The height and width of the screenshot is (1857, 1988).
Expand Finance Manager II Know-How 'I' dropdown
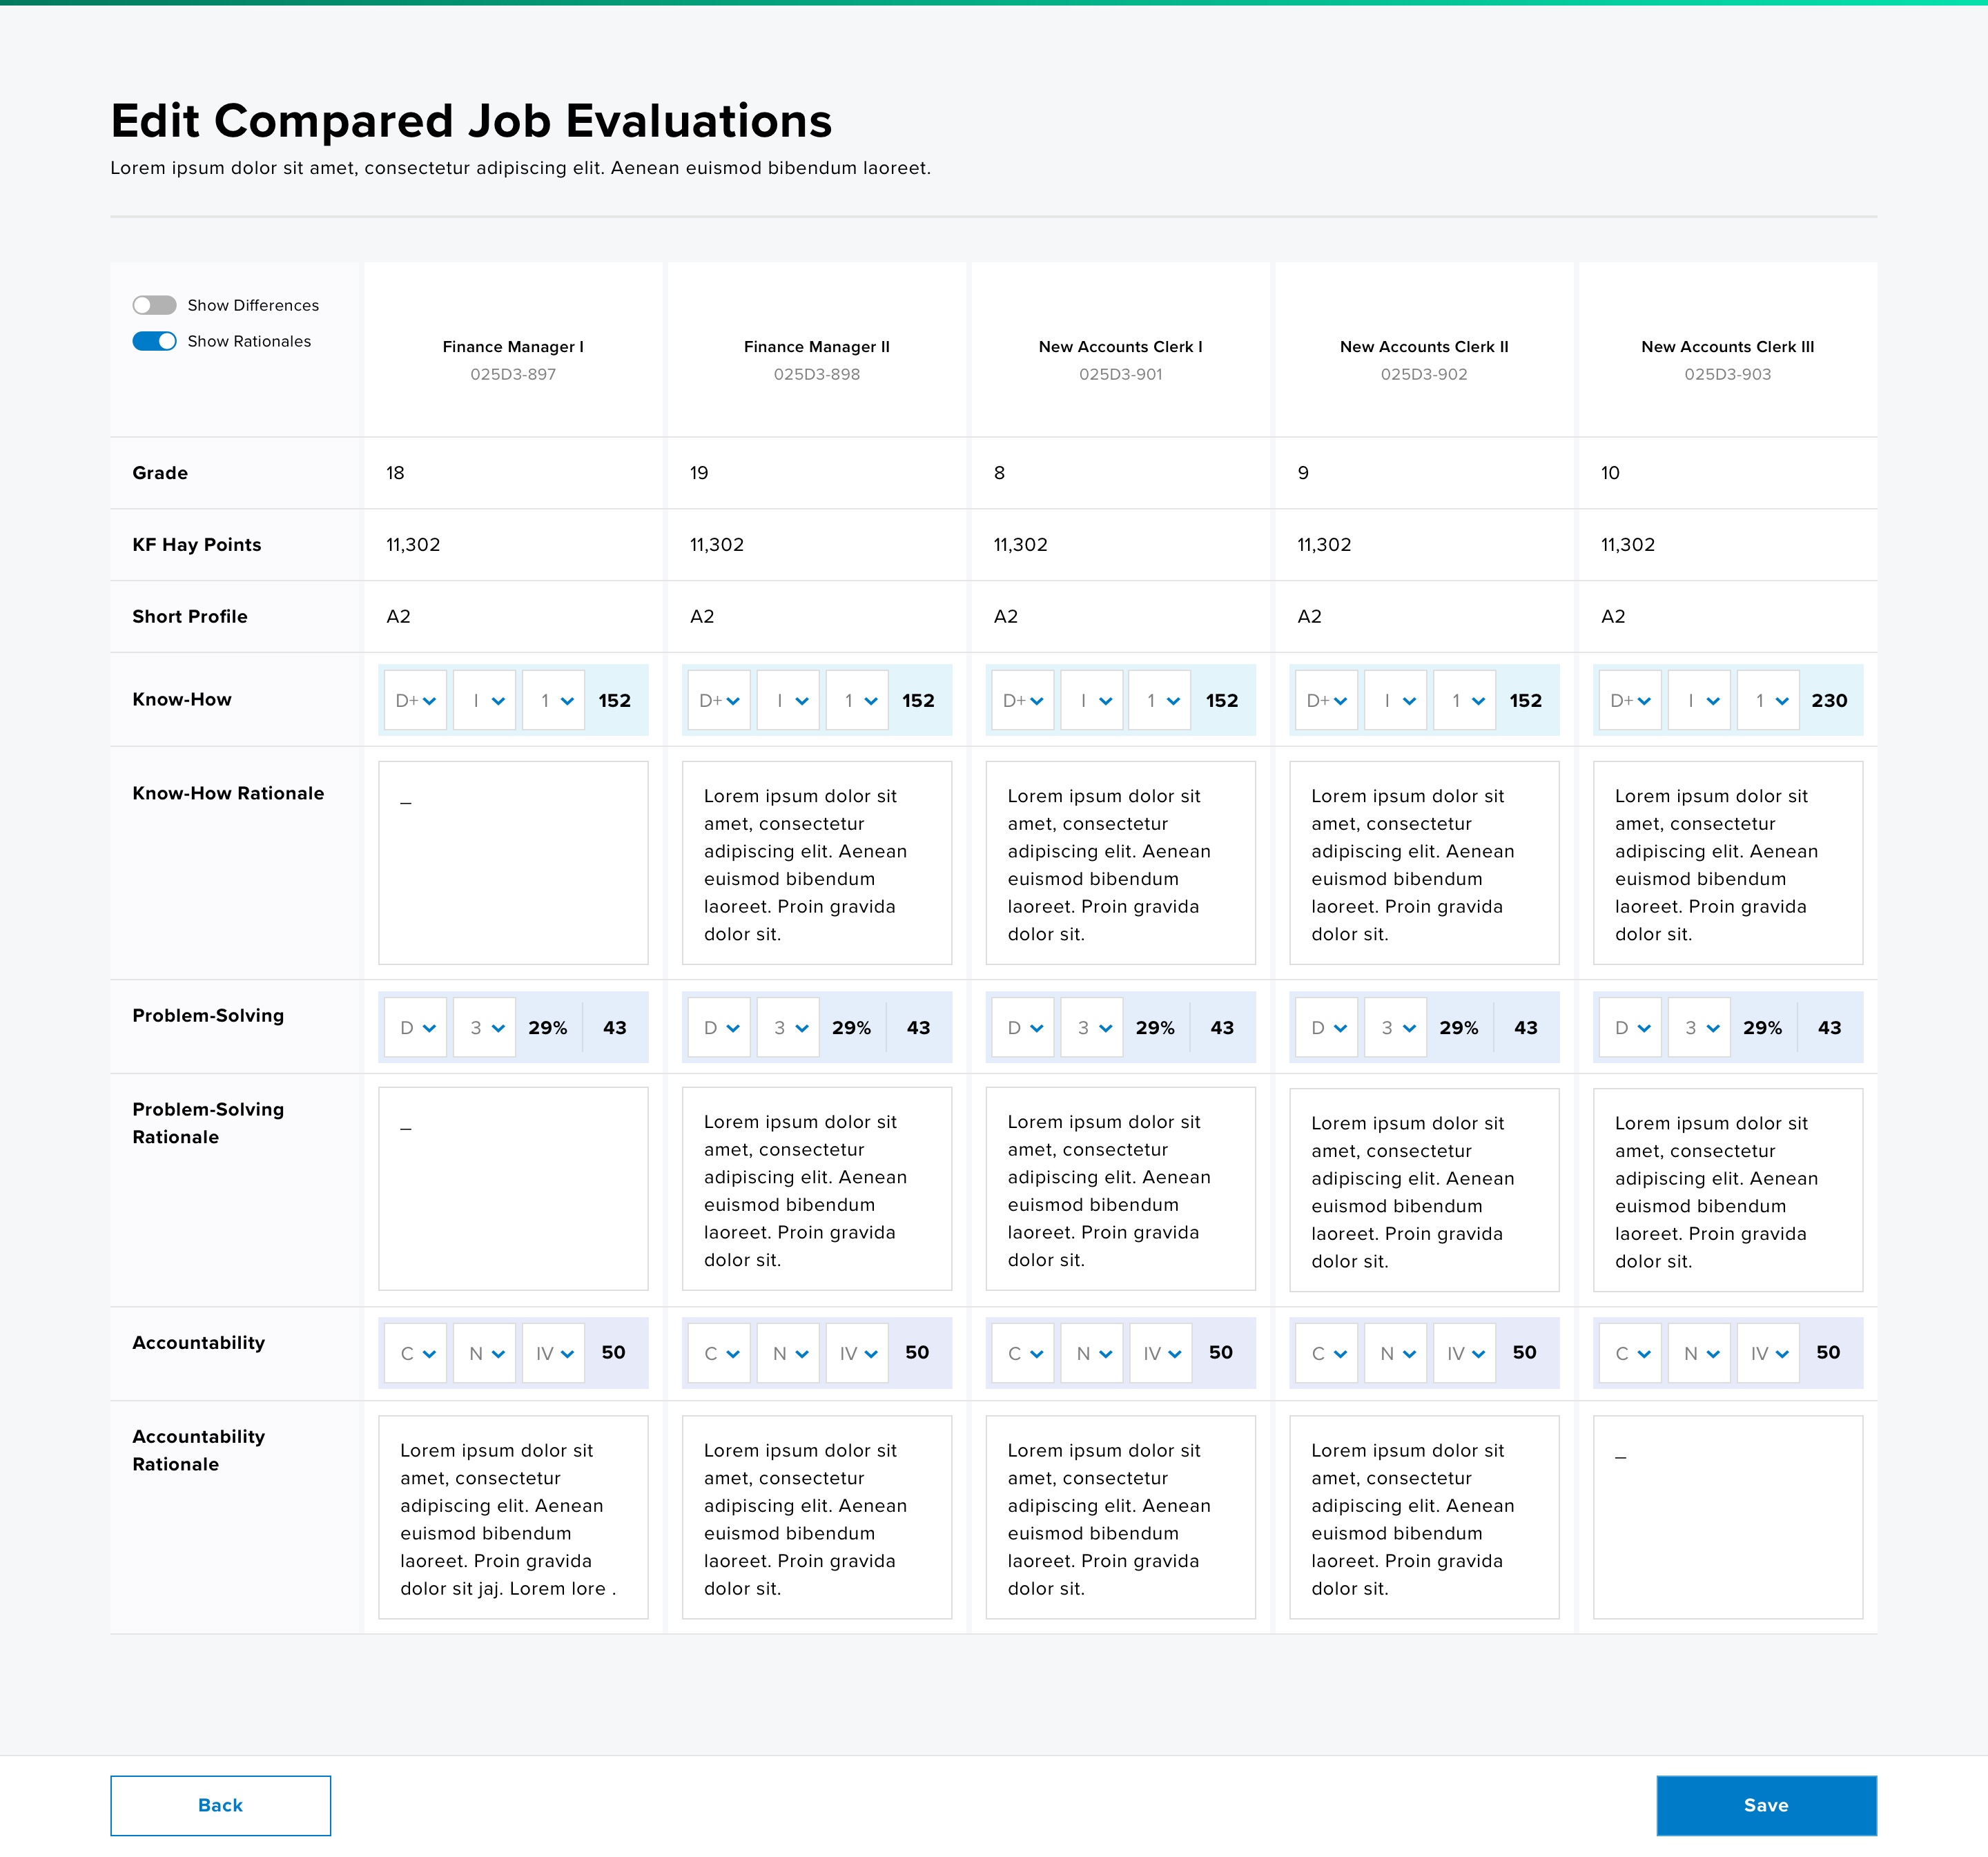click(788, 700)
